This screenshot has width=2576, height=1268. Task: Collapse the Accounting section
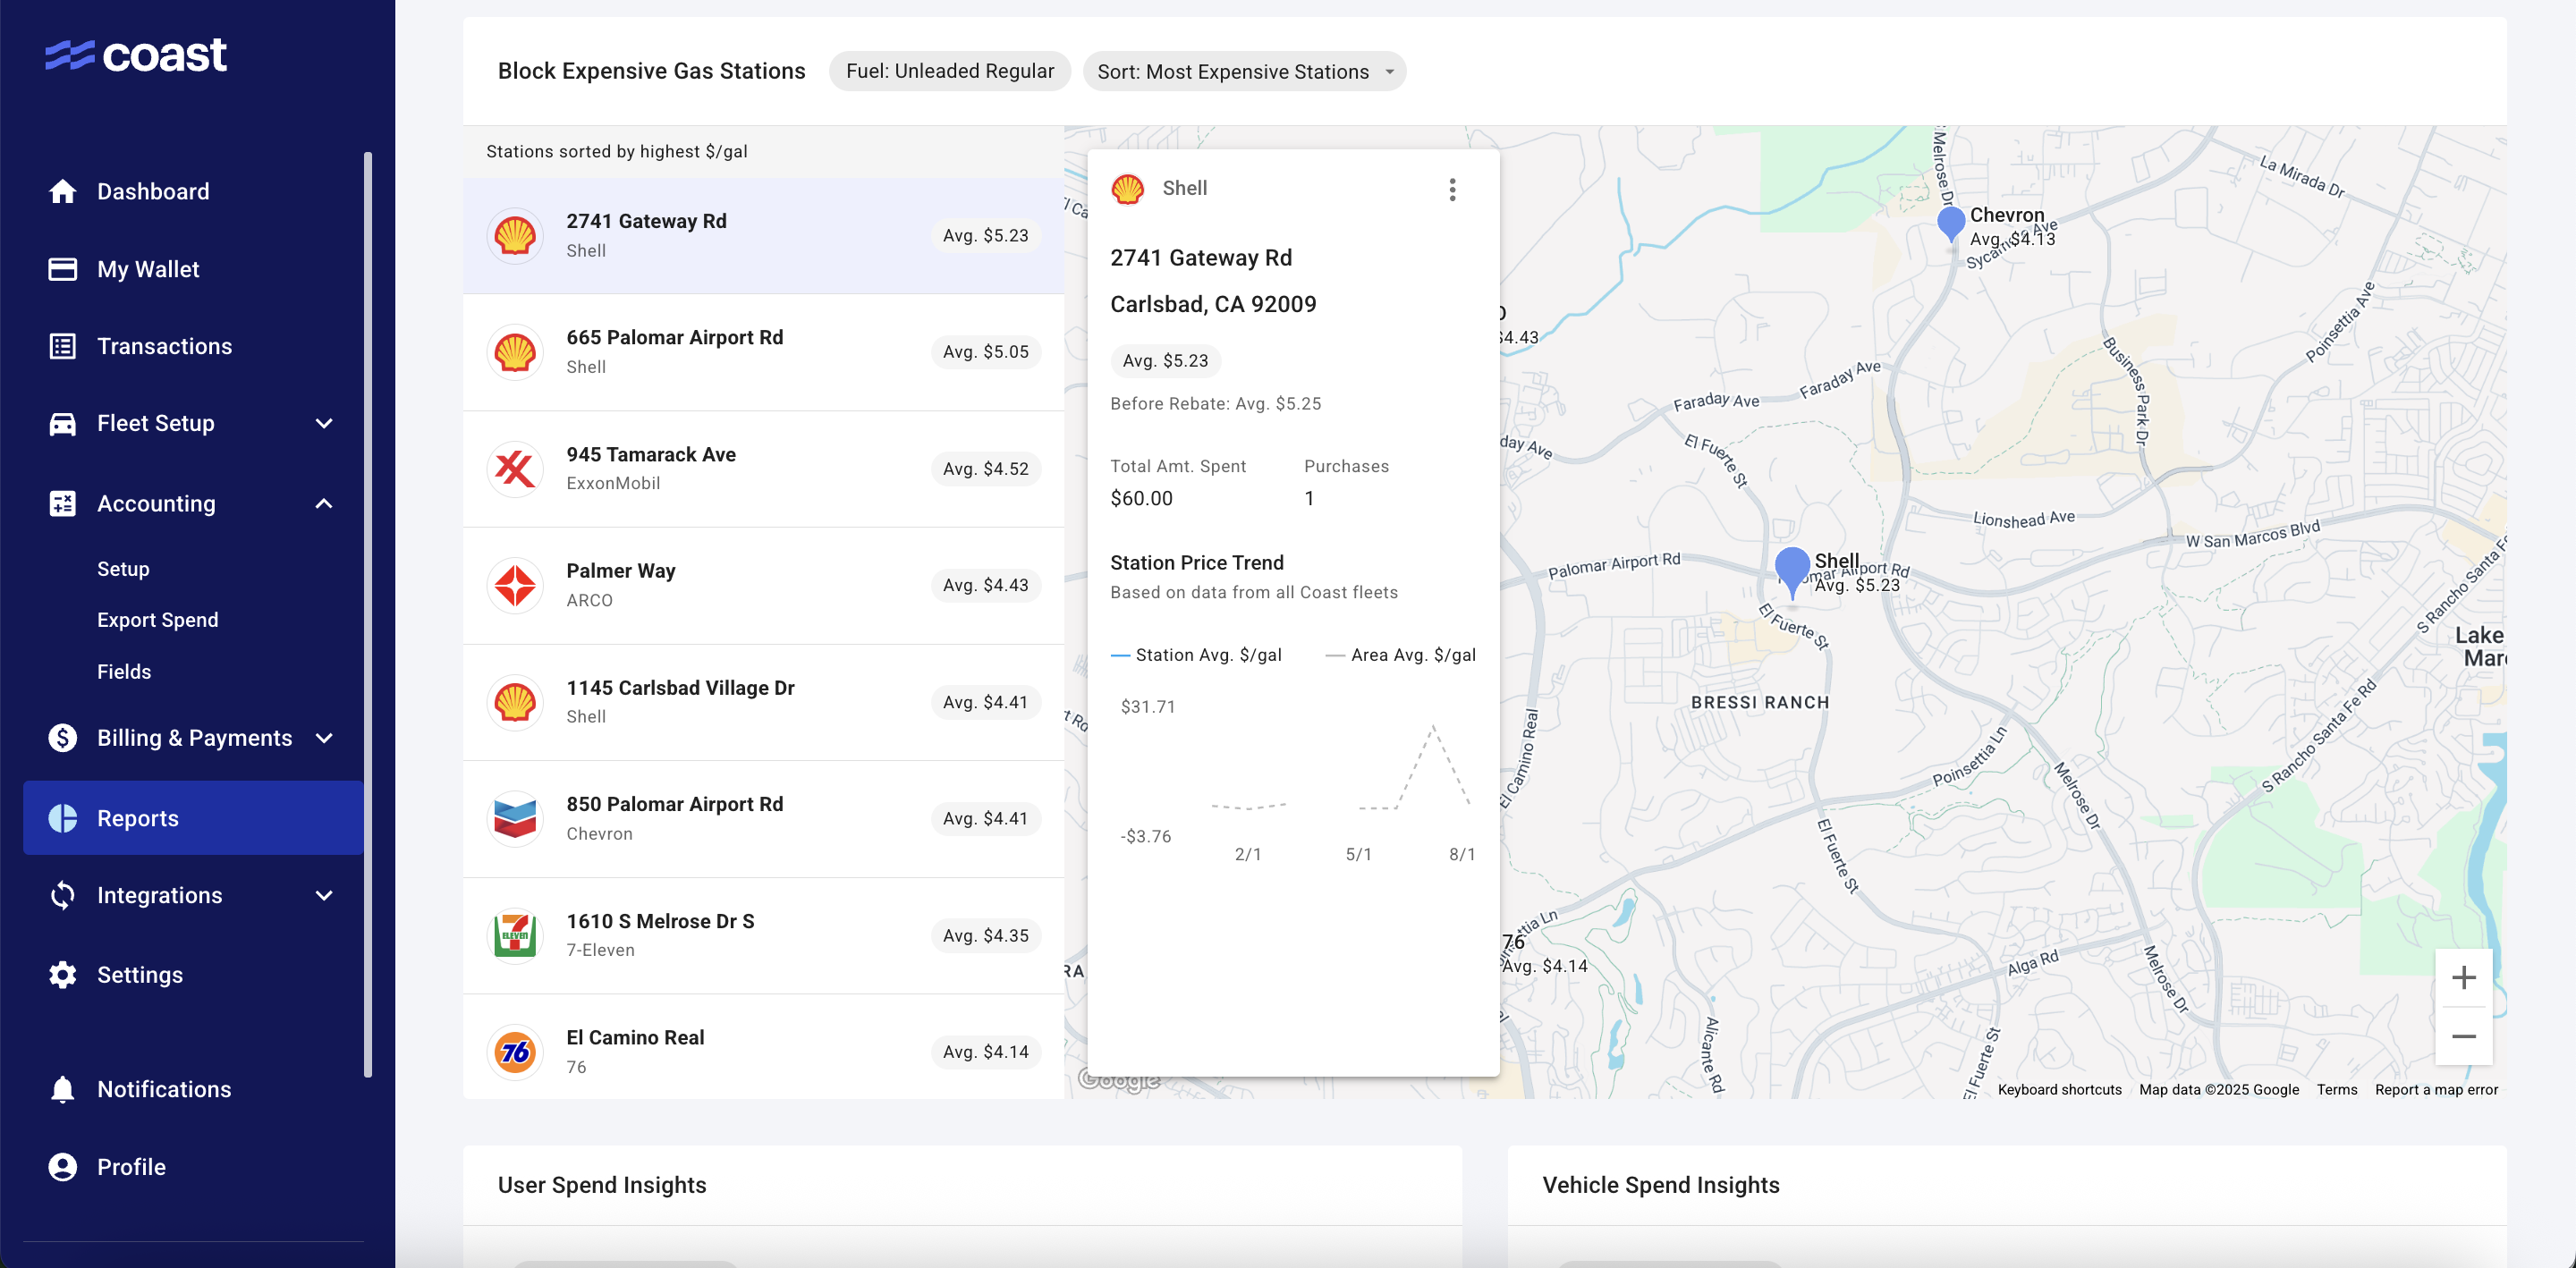(x=323, y=503)
